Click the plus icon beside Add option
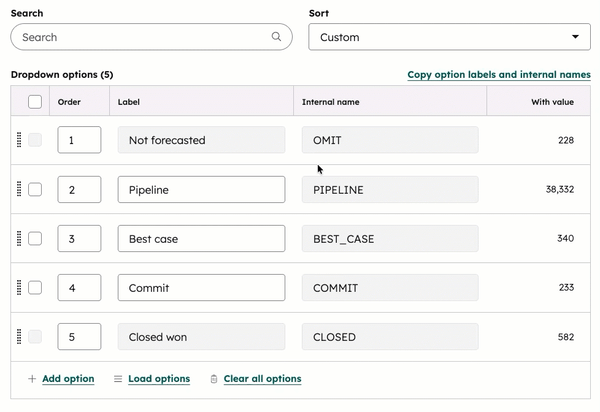This screenshot has width=600, height=412. point(32,379)
